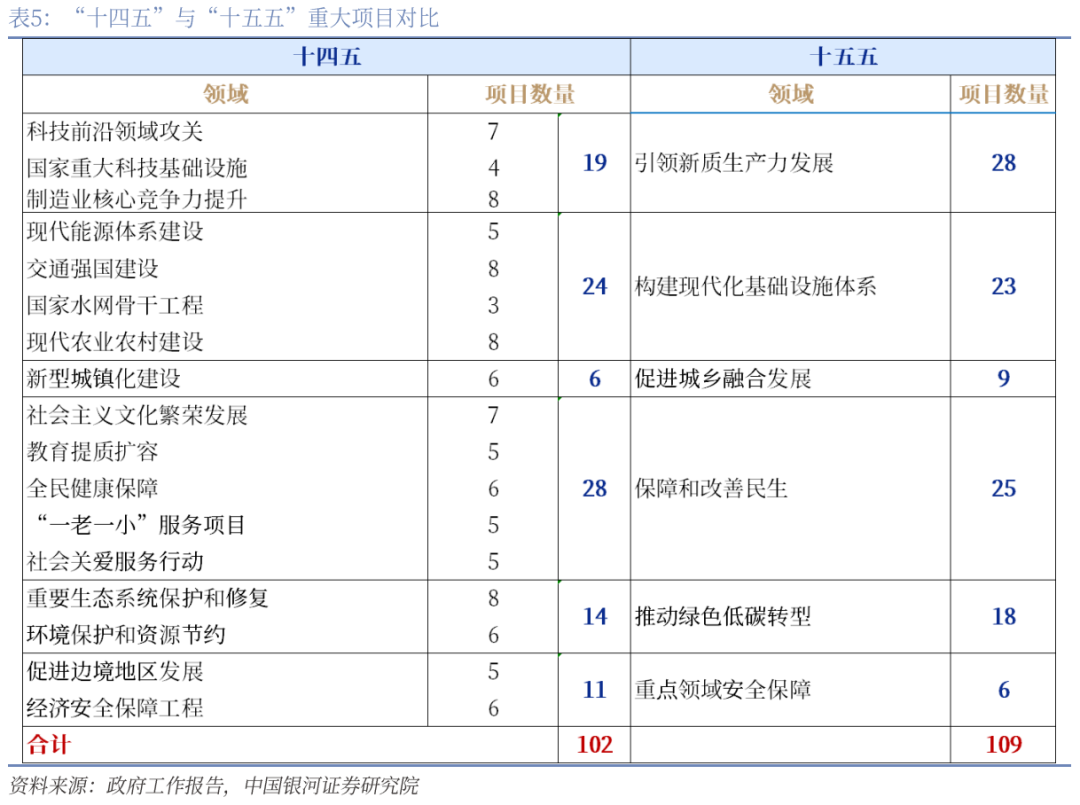
Task: Click the "国家水网骨干工程" cell
Action: tap(115, 305)
